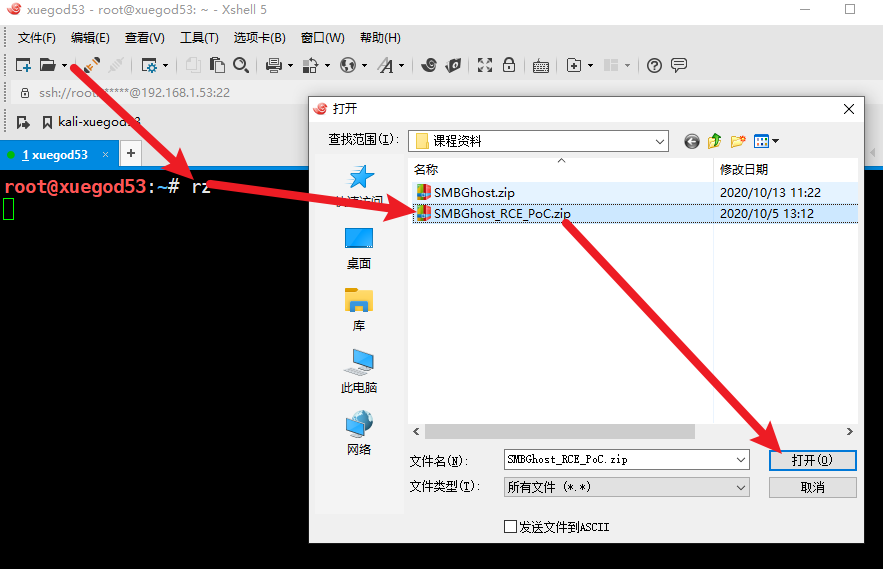Toggle full screen mode icon
Screen dimensions: 883x569
485,65
